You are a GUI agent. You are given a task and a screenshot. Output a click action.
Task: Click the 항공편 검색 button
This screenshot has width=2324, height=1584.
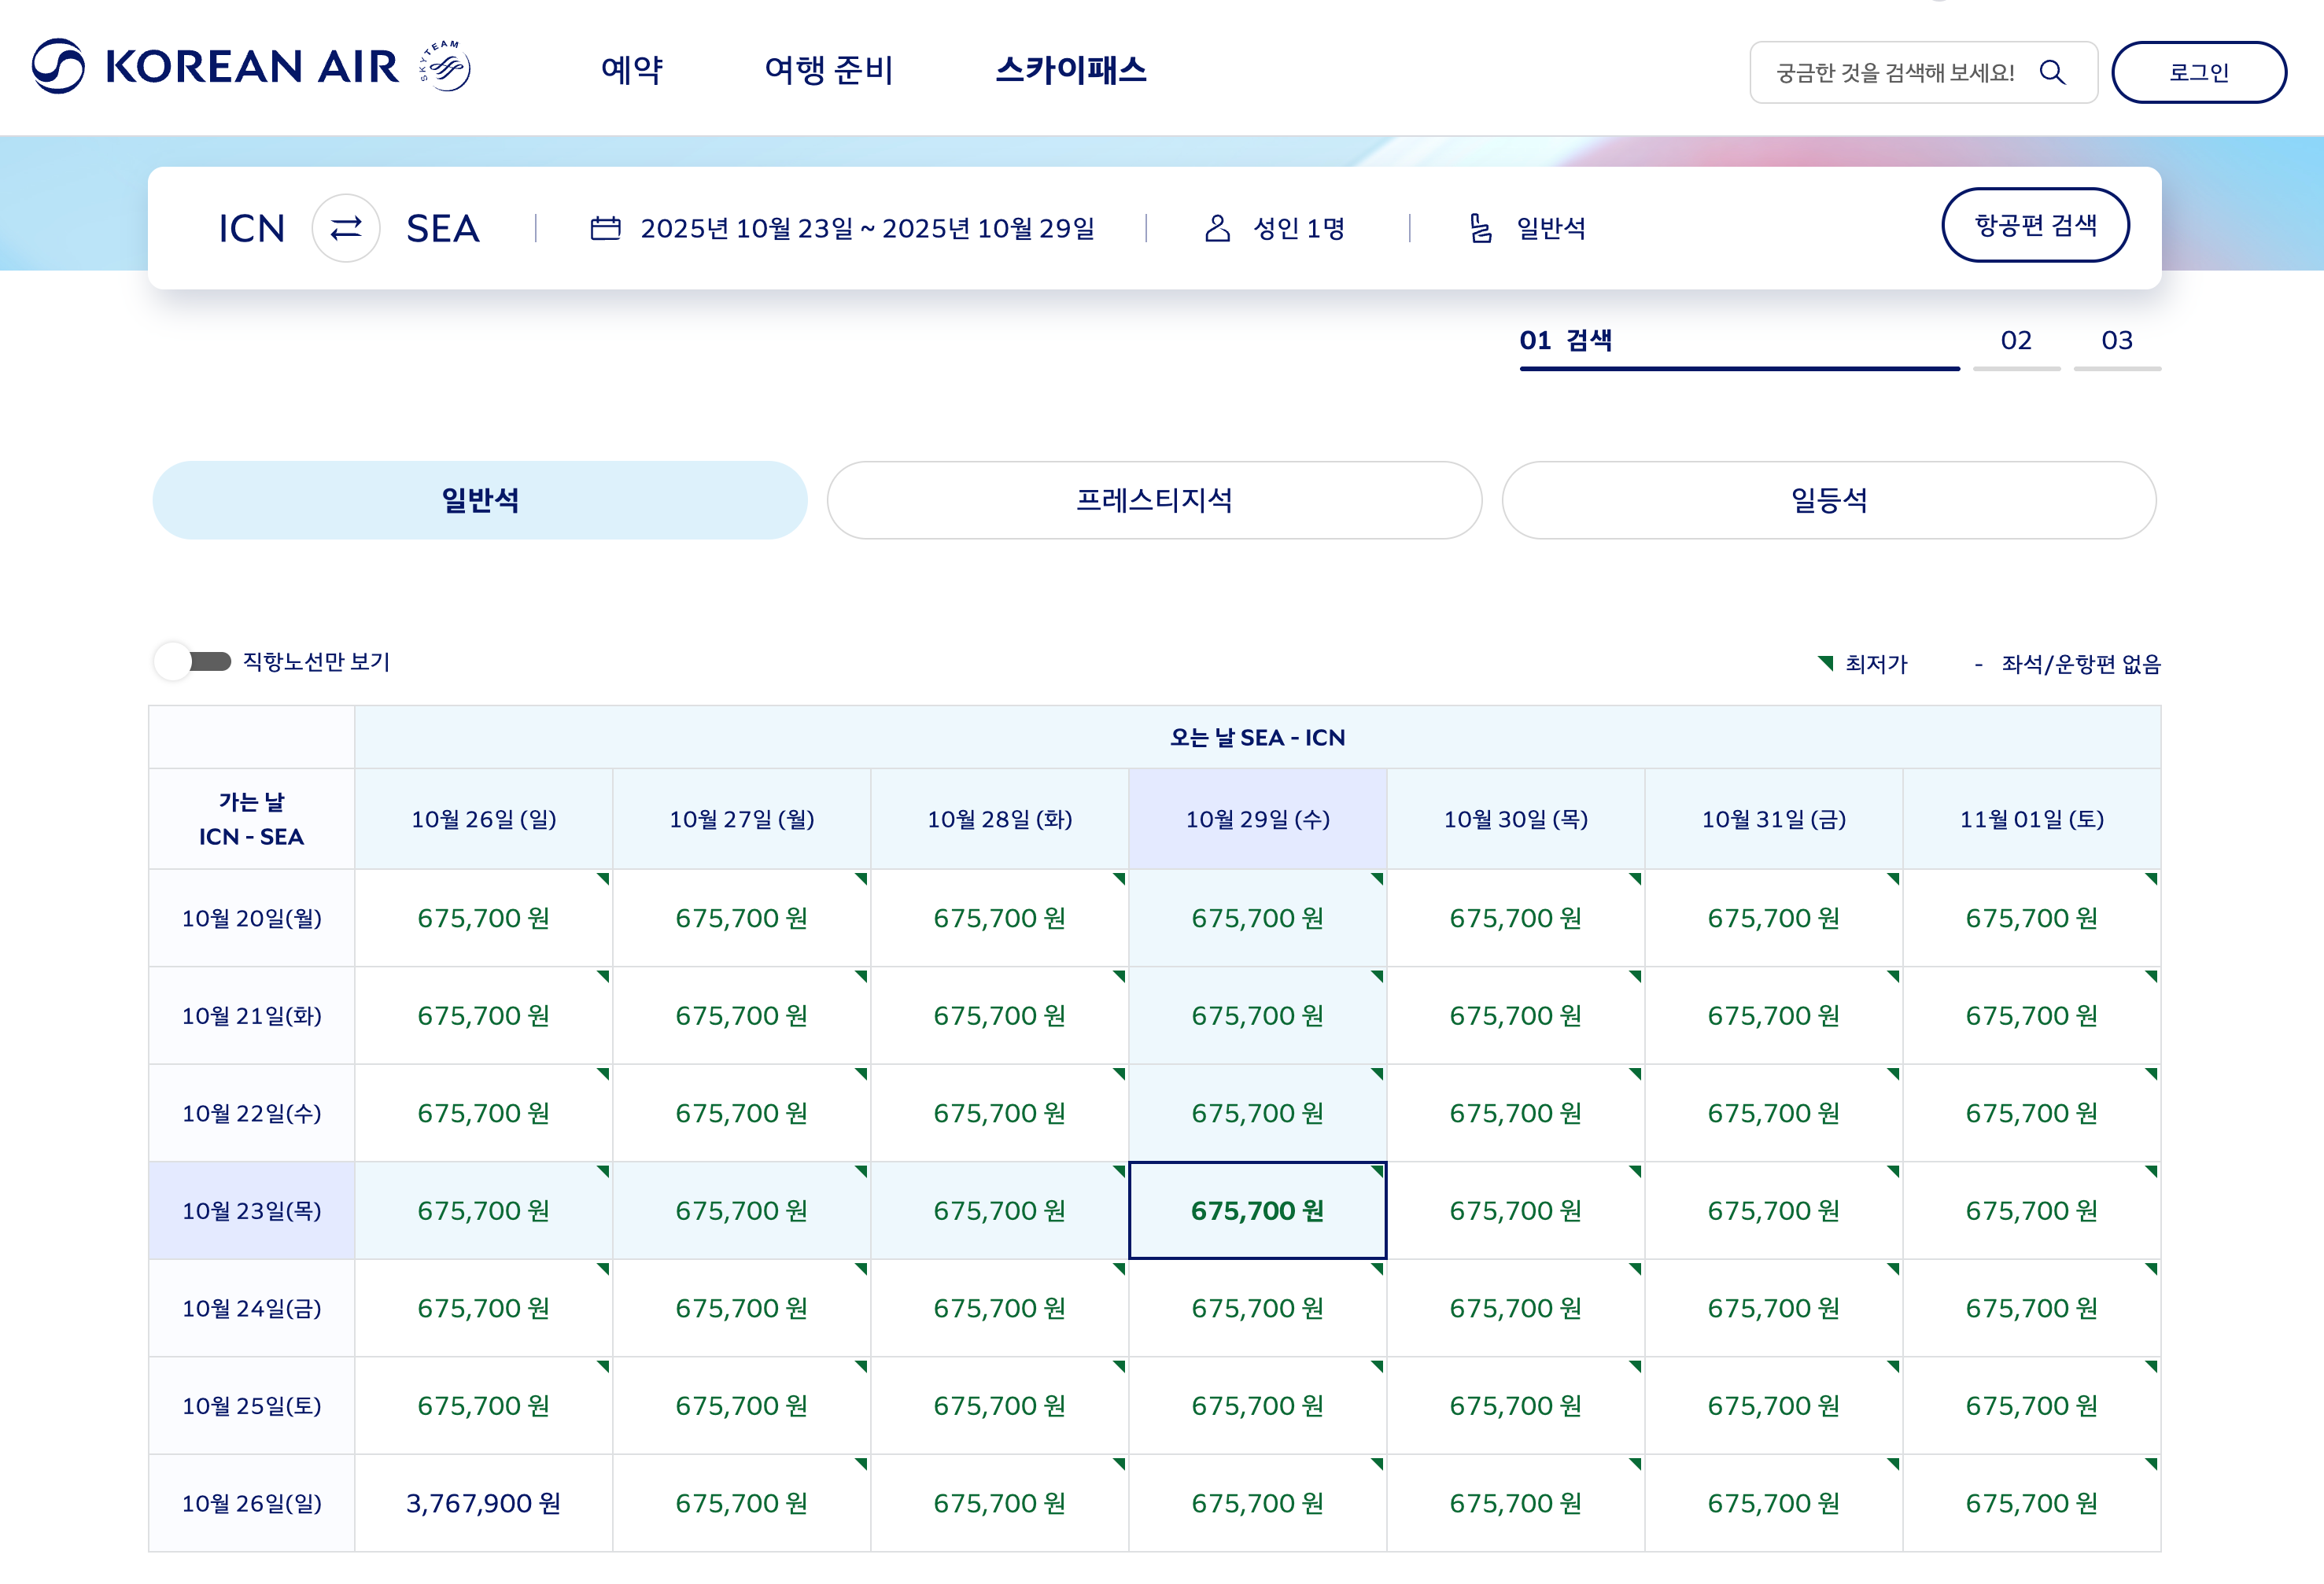coord(2035,225)
